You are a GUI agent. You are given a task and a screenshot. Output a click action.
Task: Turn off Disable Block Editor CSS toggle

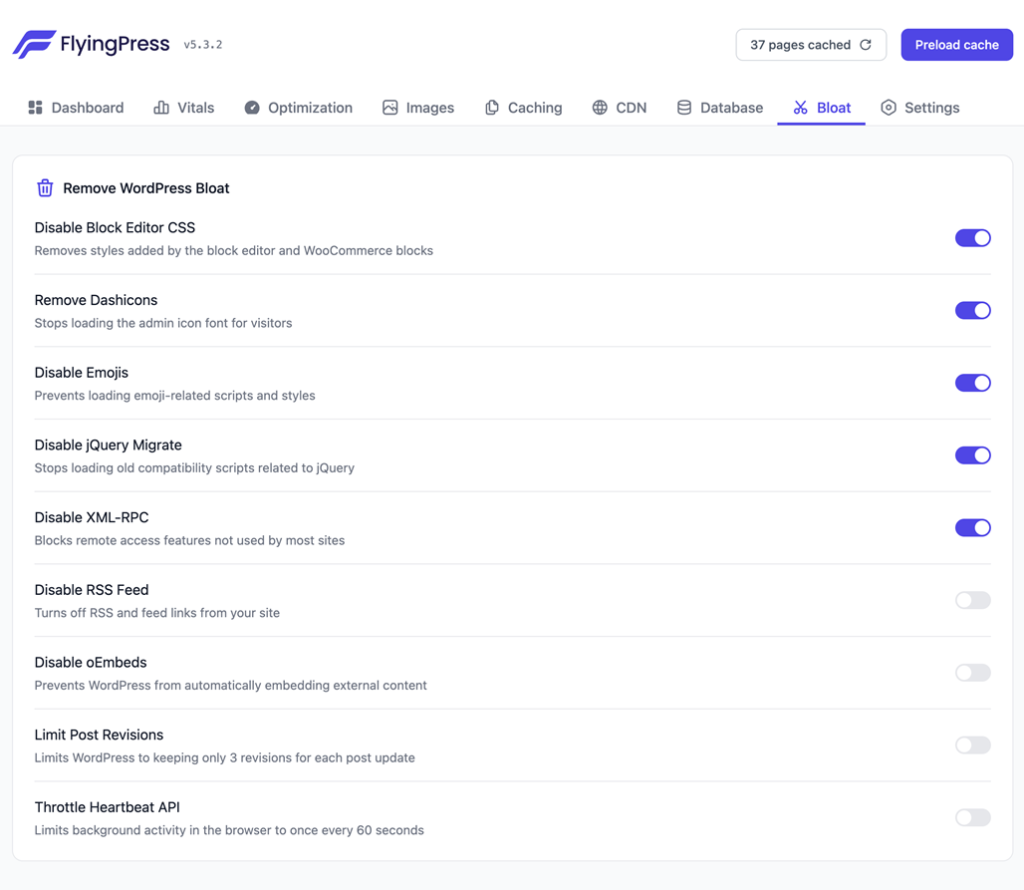coord(972,238)
